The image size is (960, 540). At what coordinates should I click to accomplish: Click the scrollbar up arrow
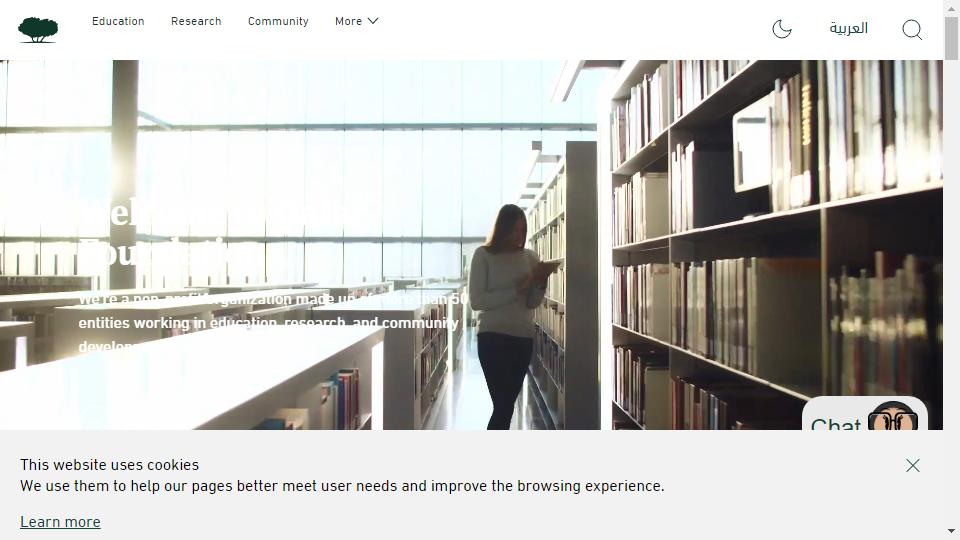[951, 8]
